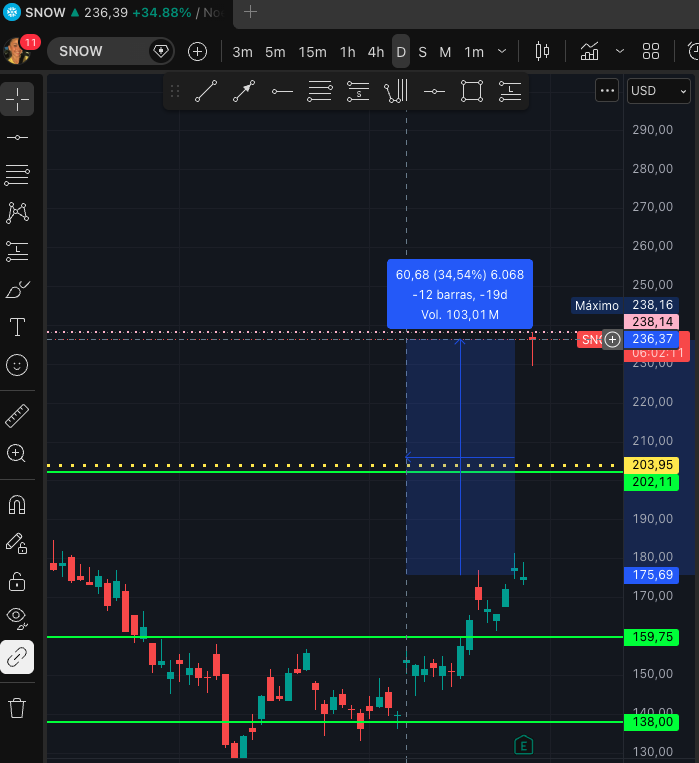Select horizontal ray in favorites toolbar
This screenshot has width=699, height=763.
pos(282,91)
